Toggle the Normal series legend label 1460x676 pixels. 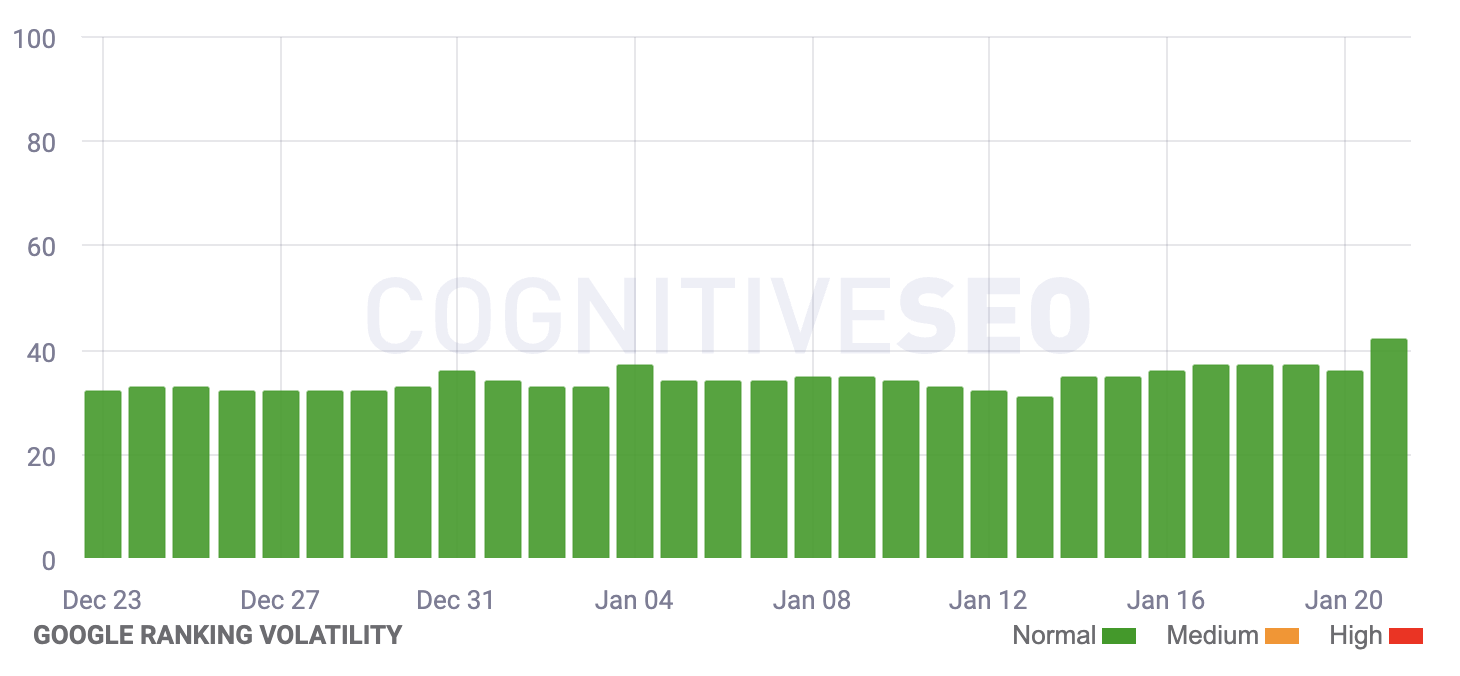pyautogui.click(x=1054, y=635)
